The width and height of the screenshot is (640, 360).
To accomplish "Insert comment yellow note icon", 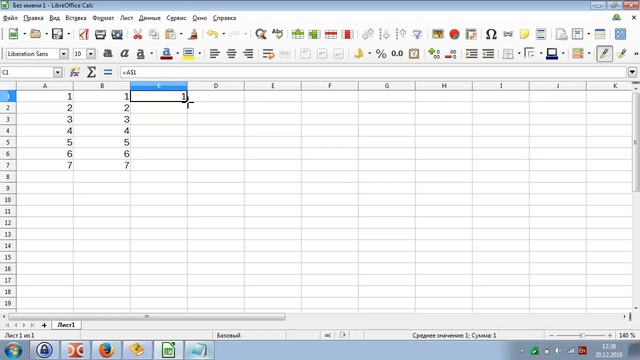I will click(x=524, y=34).
